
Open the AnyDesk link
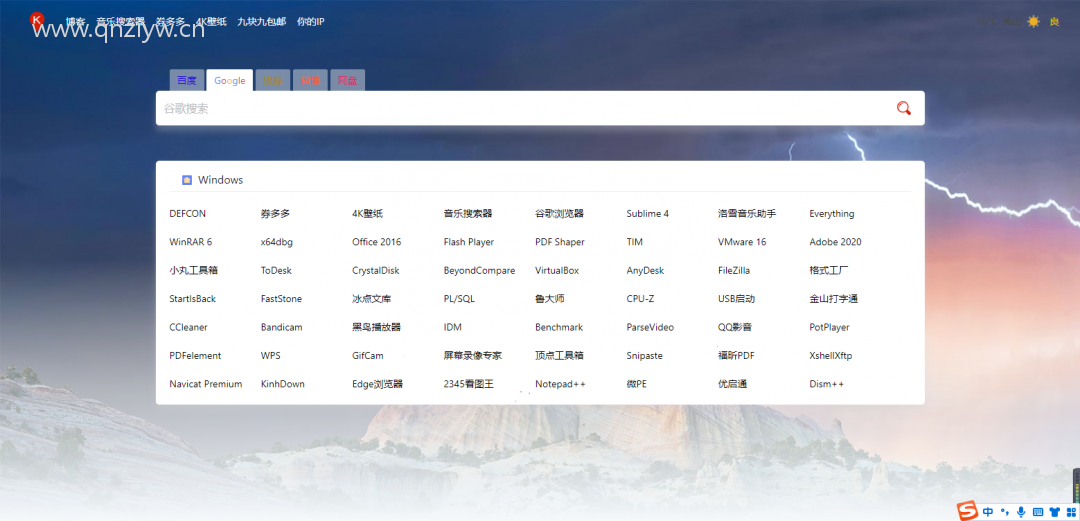click(x=645, y=270)
